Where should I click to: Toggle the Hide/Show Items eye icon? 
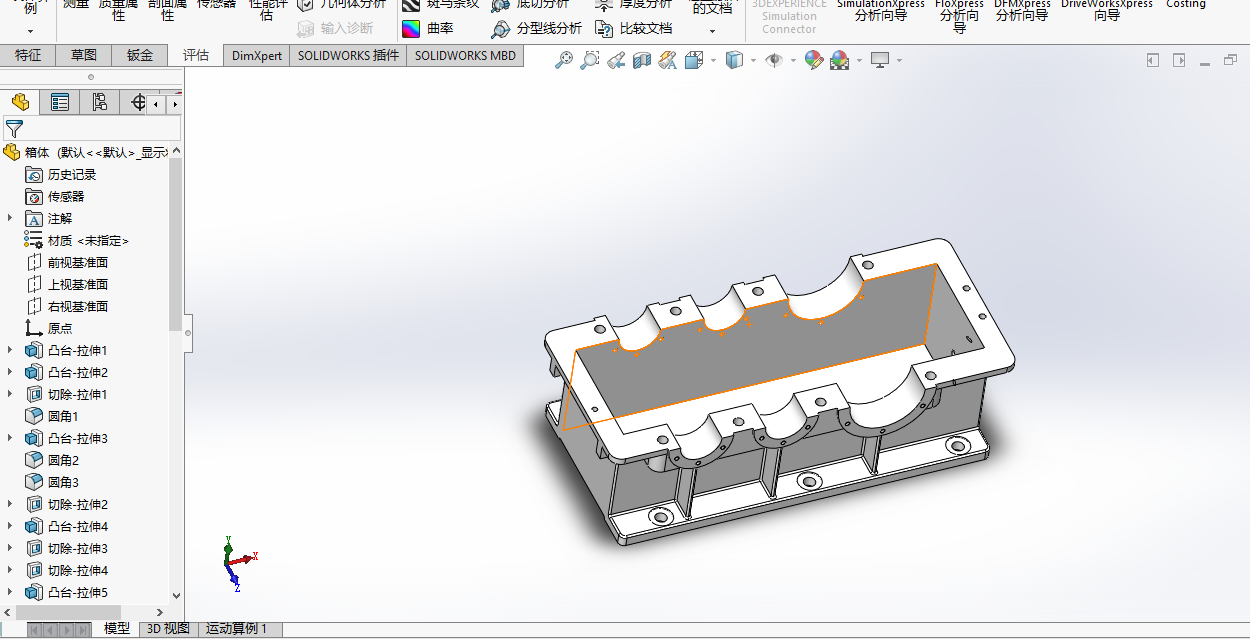tap(773, 61)
